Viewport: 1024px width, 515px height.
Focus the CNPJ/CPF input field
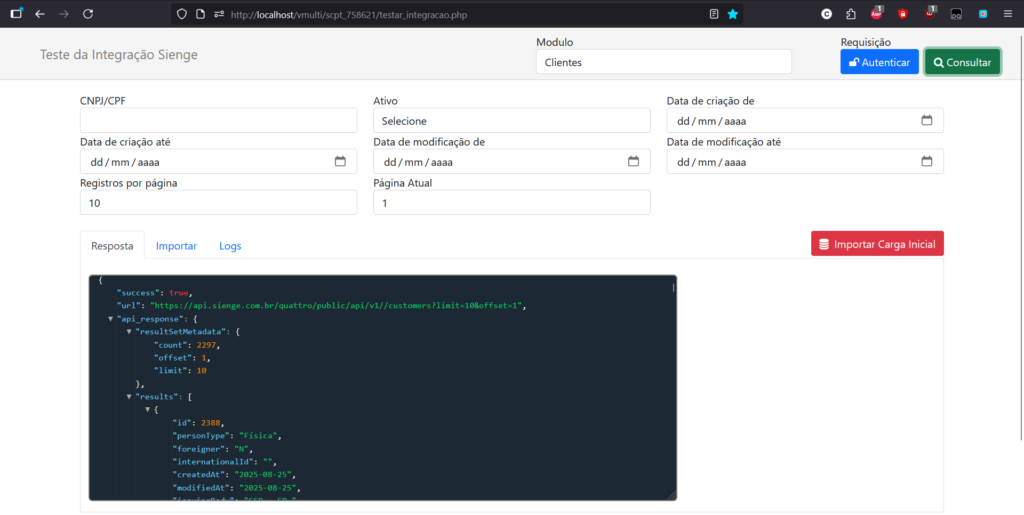218,120
